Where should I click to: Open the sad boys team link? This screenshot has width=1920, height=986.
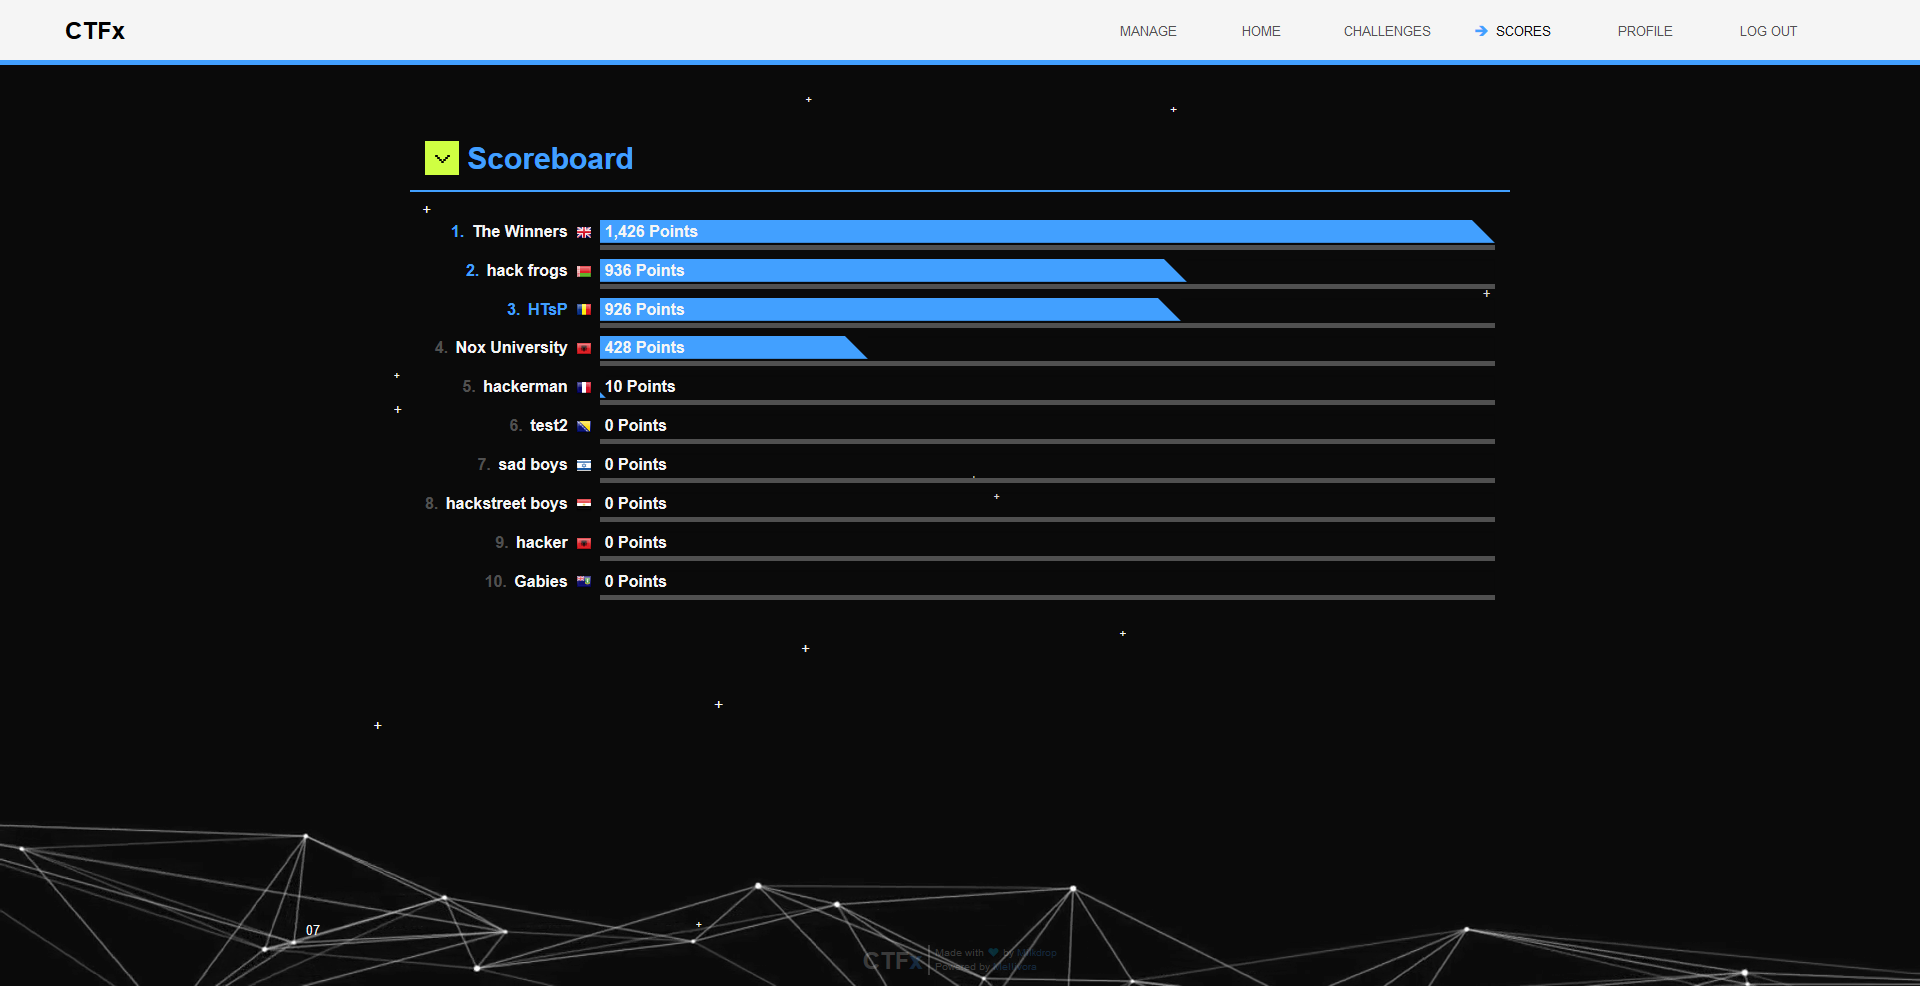[533, 464]
